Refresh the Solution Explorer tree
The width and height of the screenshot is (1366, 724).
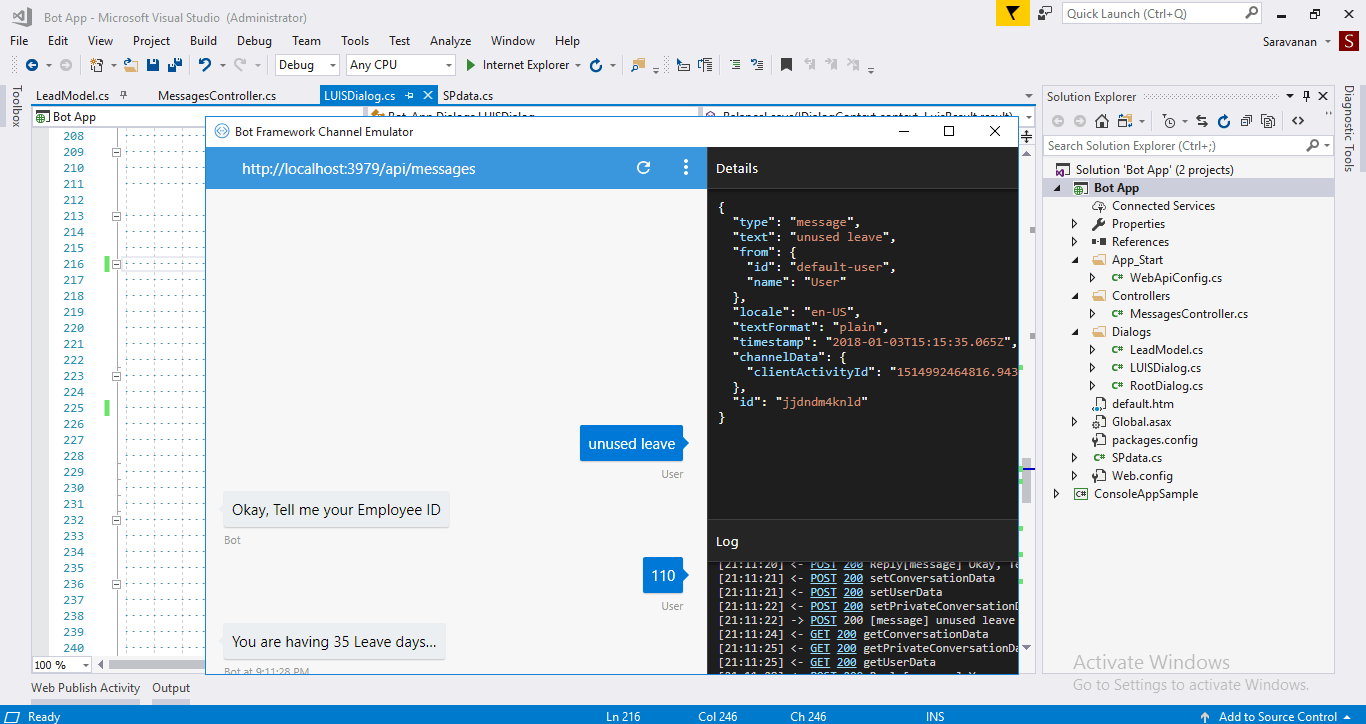pyautogui.click(x=1224, y=121)
